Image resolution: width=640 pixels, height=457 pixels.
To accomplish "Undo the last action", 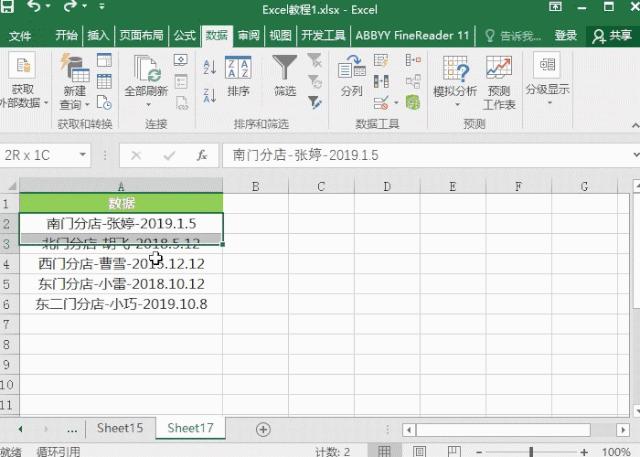I will click(x=34, y=6).
